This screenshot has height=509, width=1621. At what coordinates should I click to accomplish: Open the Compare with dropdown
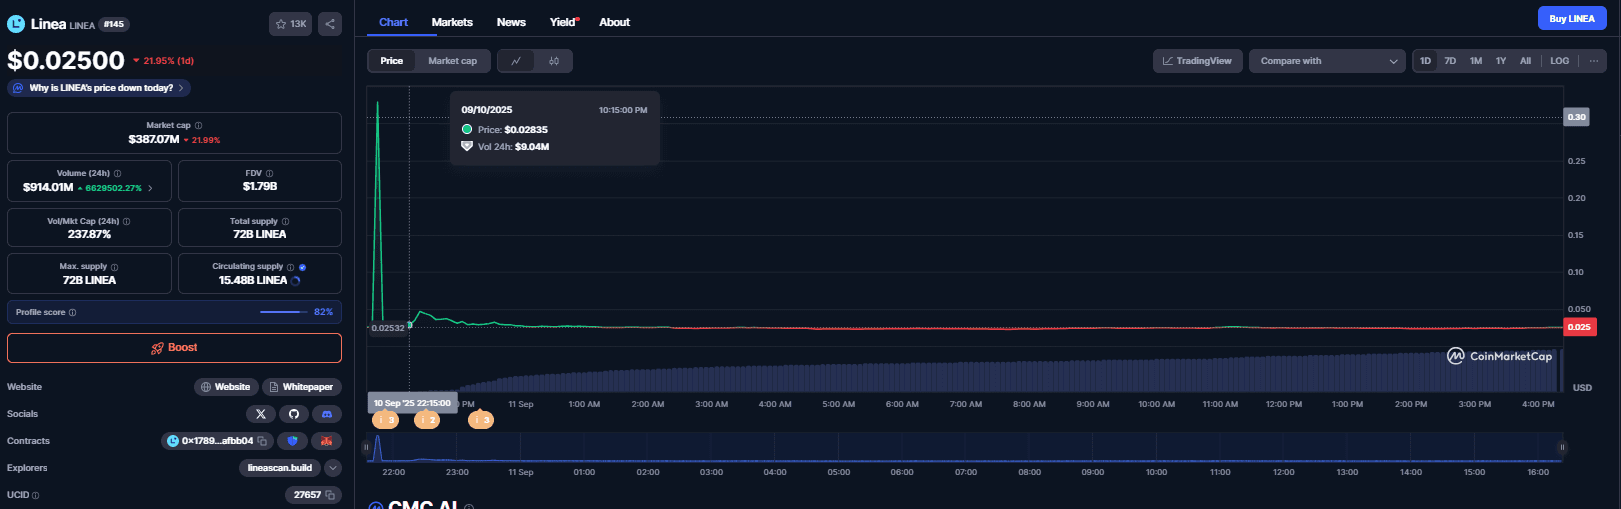1327,61
